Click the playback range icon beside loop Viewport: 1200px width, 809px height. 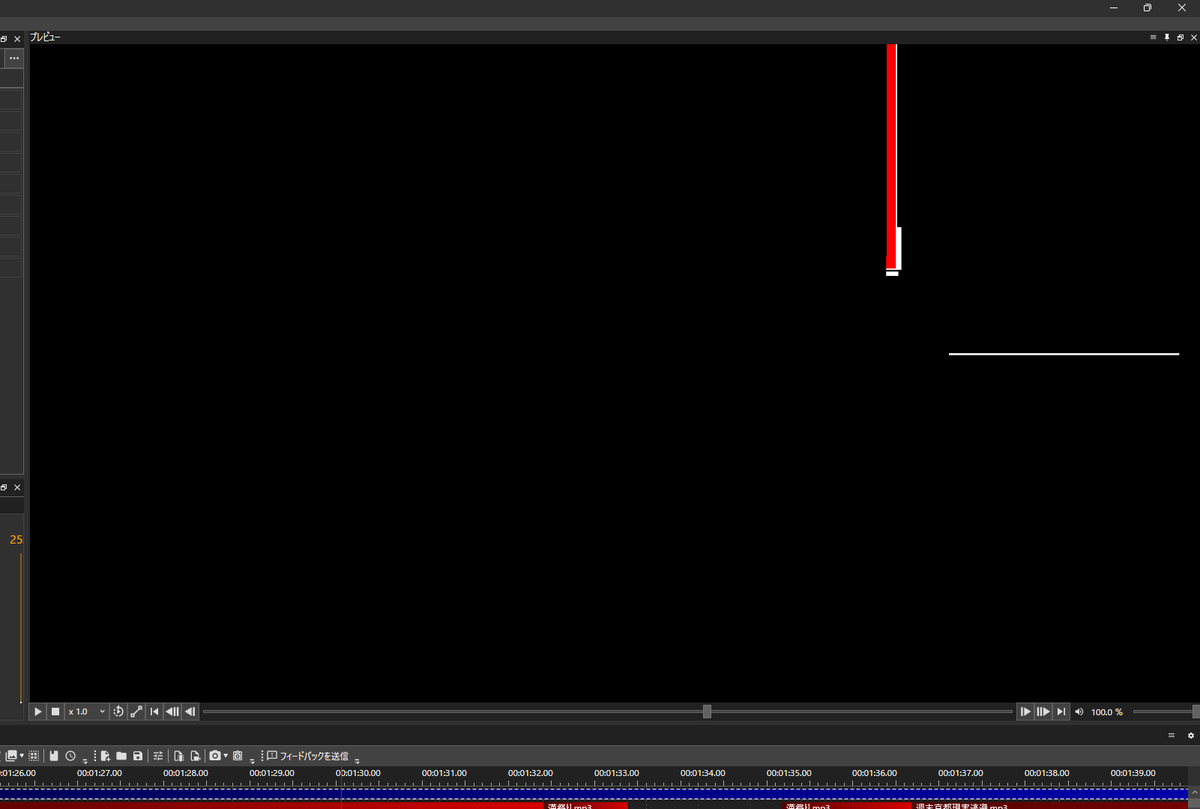point(136,712)
